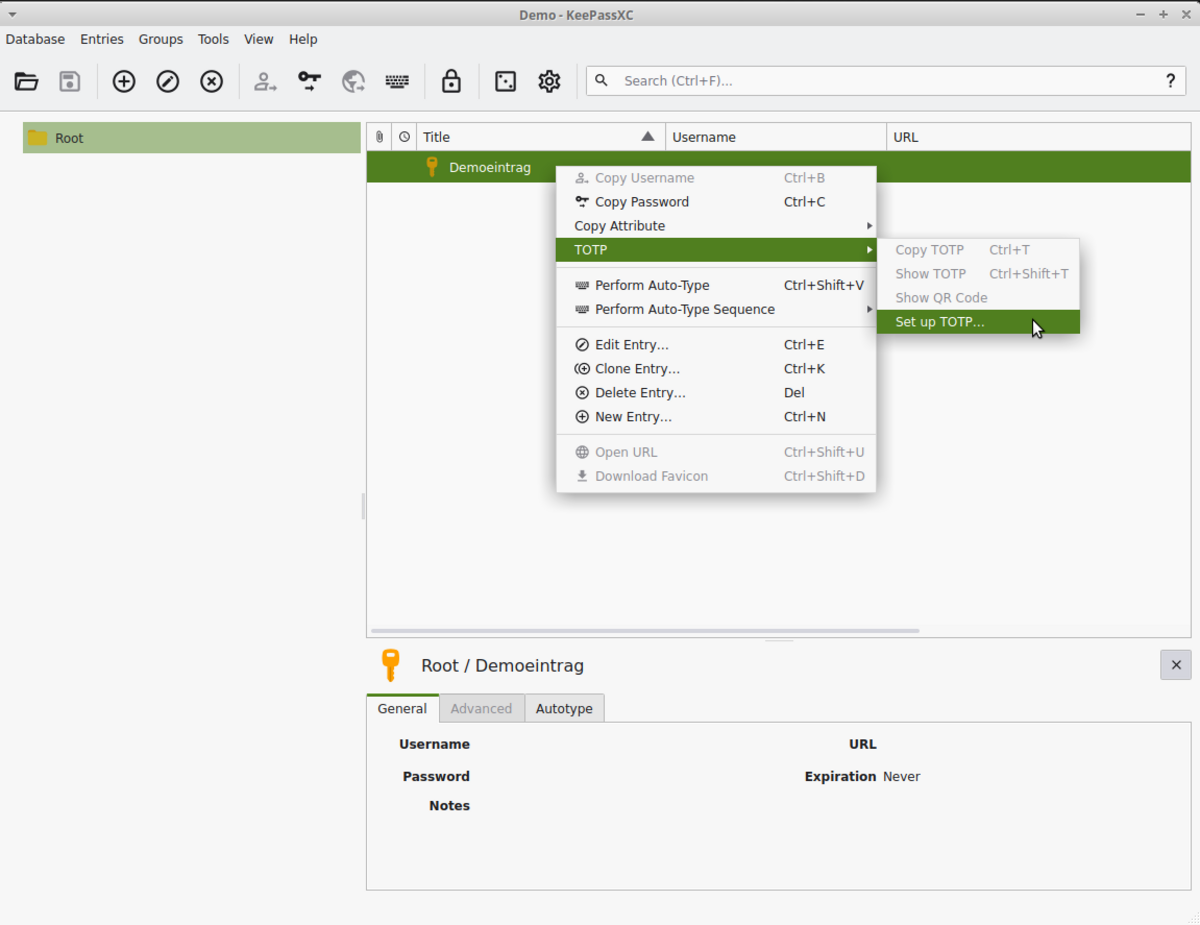Image resolution: width=1200 pixels, height=925 pixels.
Task: Click the Open Database folder icon
Action: coord(27,81)
